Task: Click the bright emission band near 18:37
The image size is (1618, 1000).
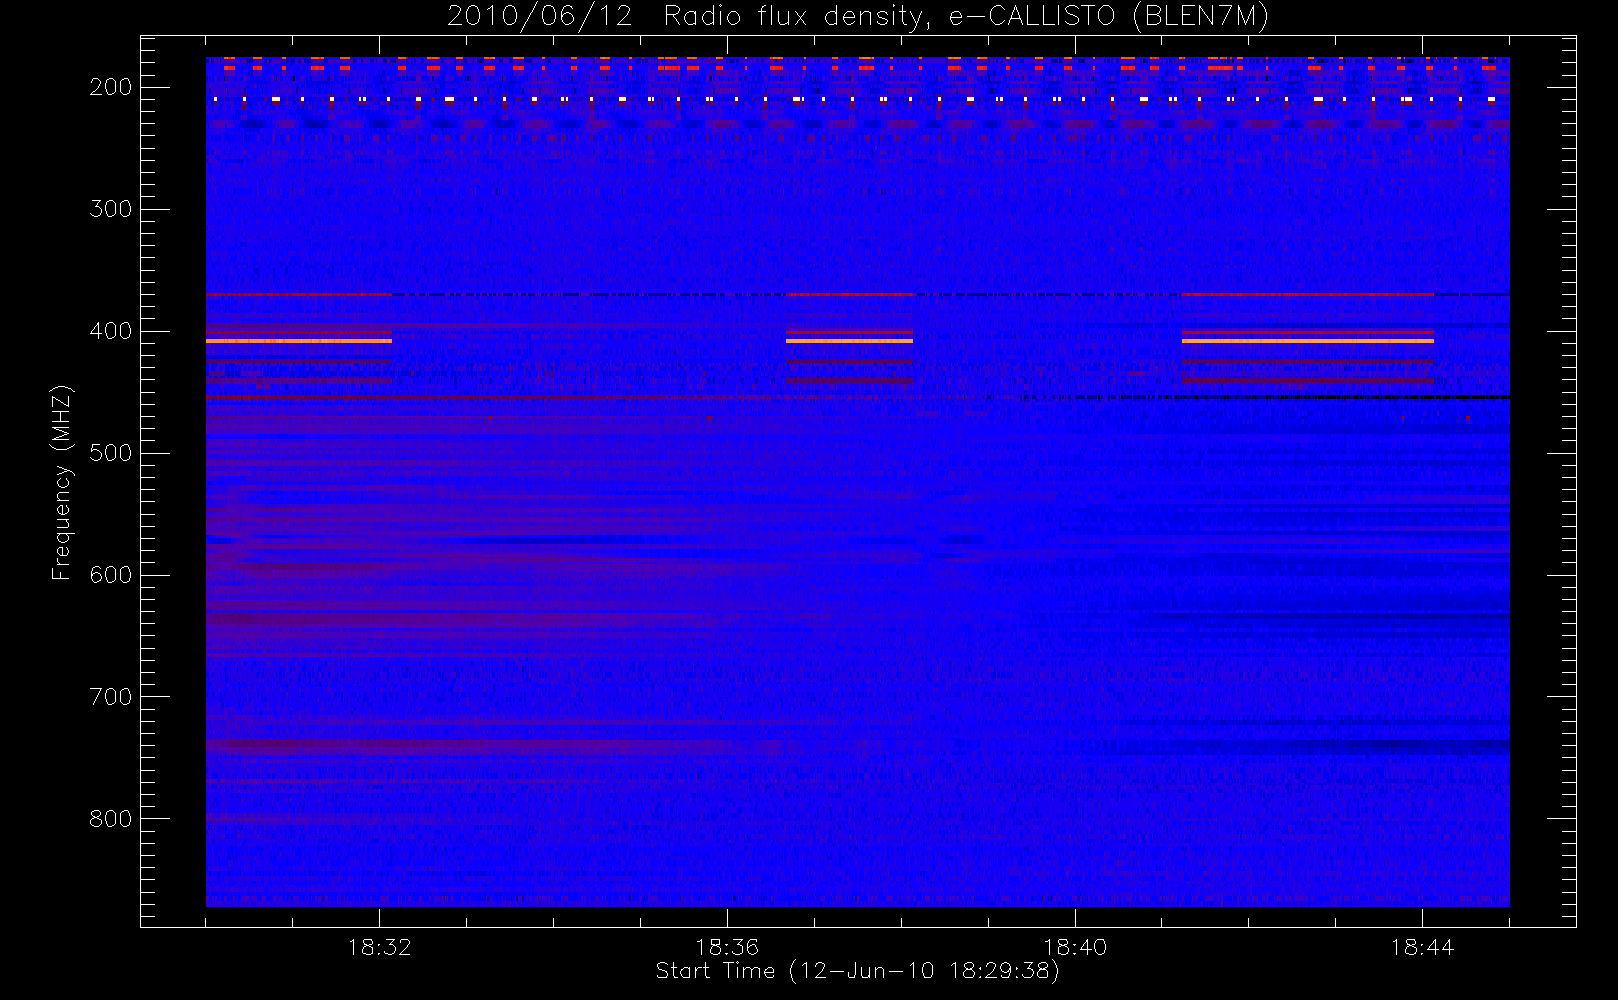Action: [849, 341]
